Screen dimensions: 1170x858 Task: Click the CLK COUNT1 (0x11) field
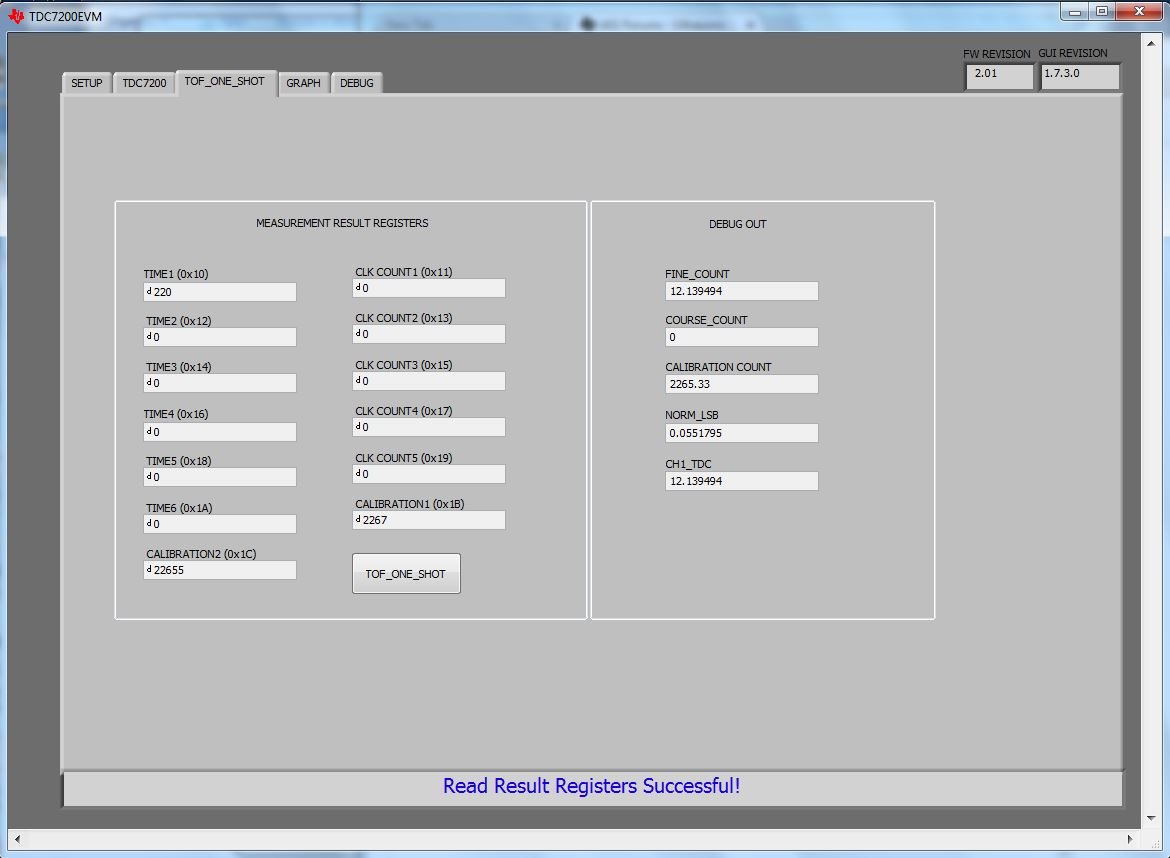click(428, 288)
